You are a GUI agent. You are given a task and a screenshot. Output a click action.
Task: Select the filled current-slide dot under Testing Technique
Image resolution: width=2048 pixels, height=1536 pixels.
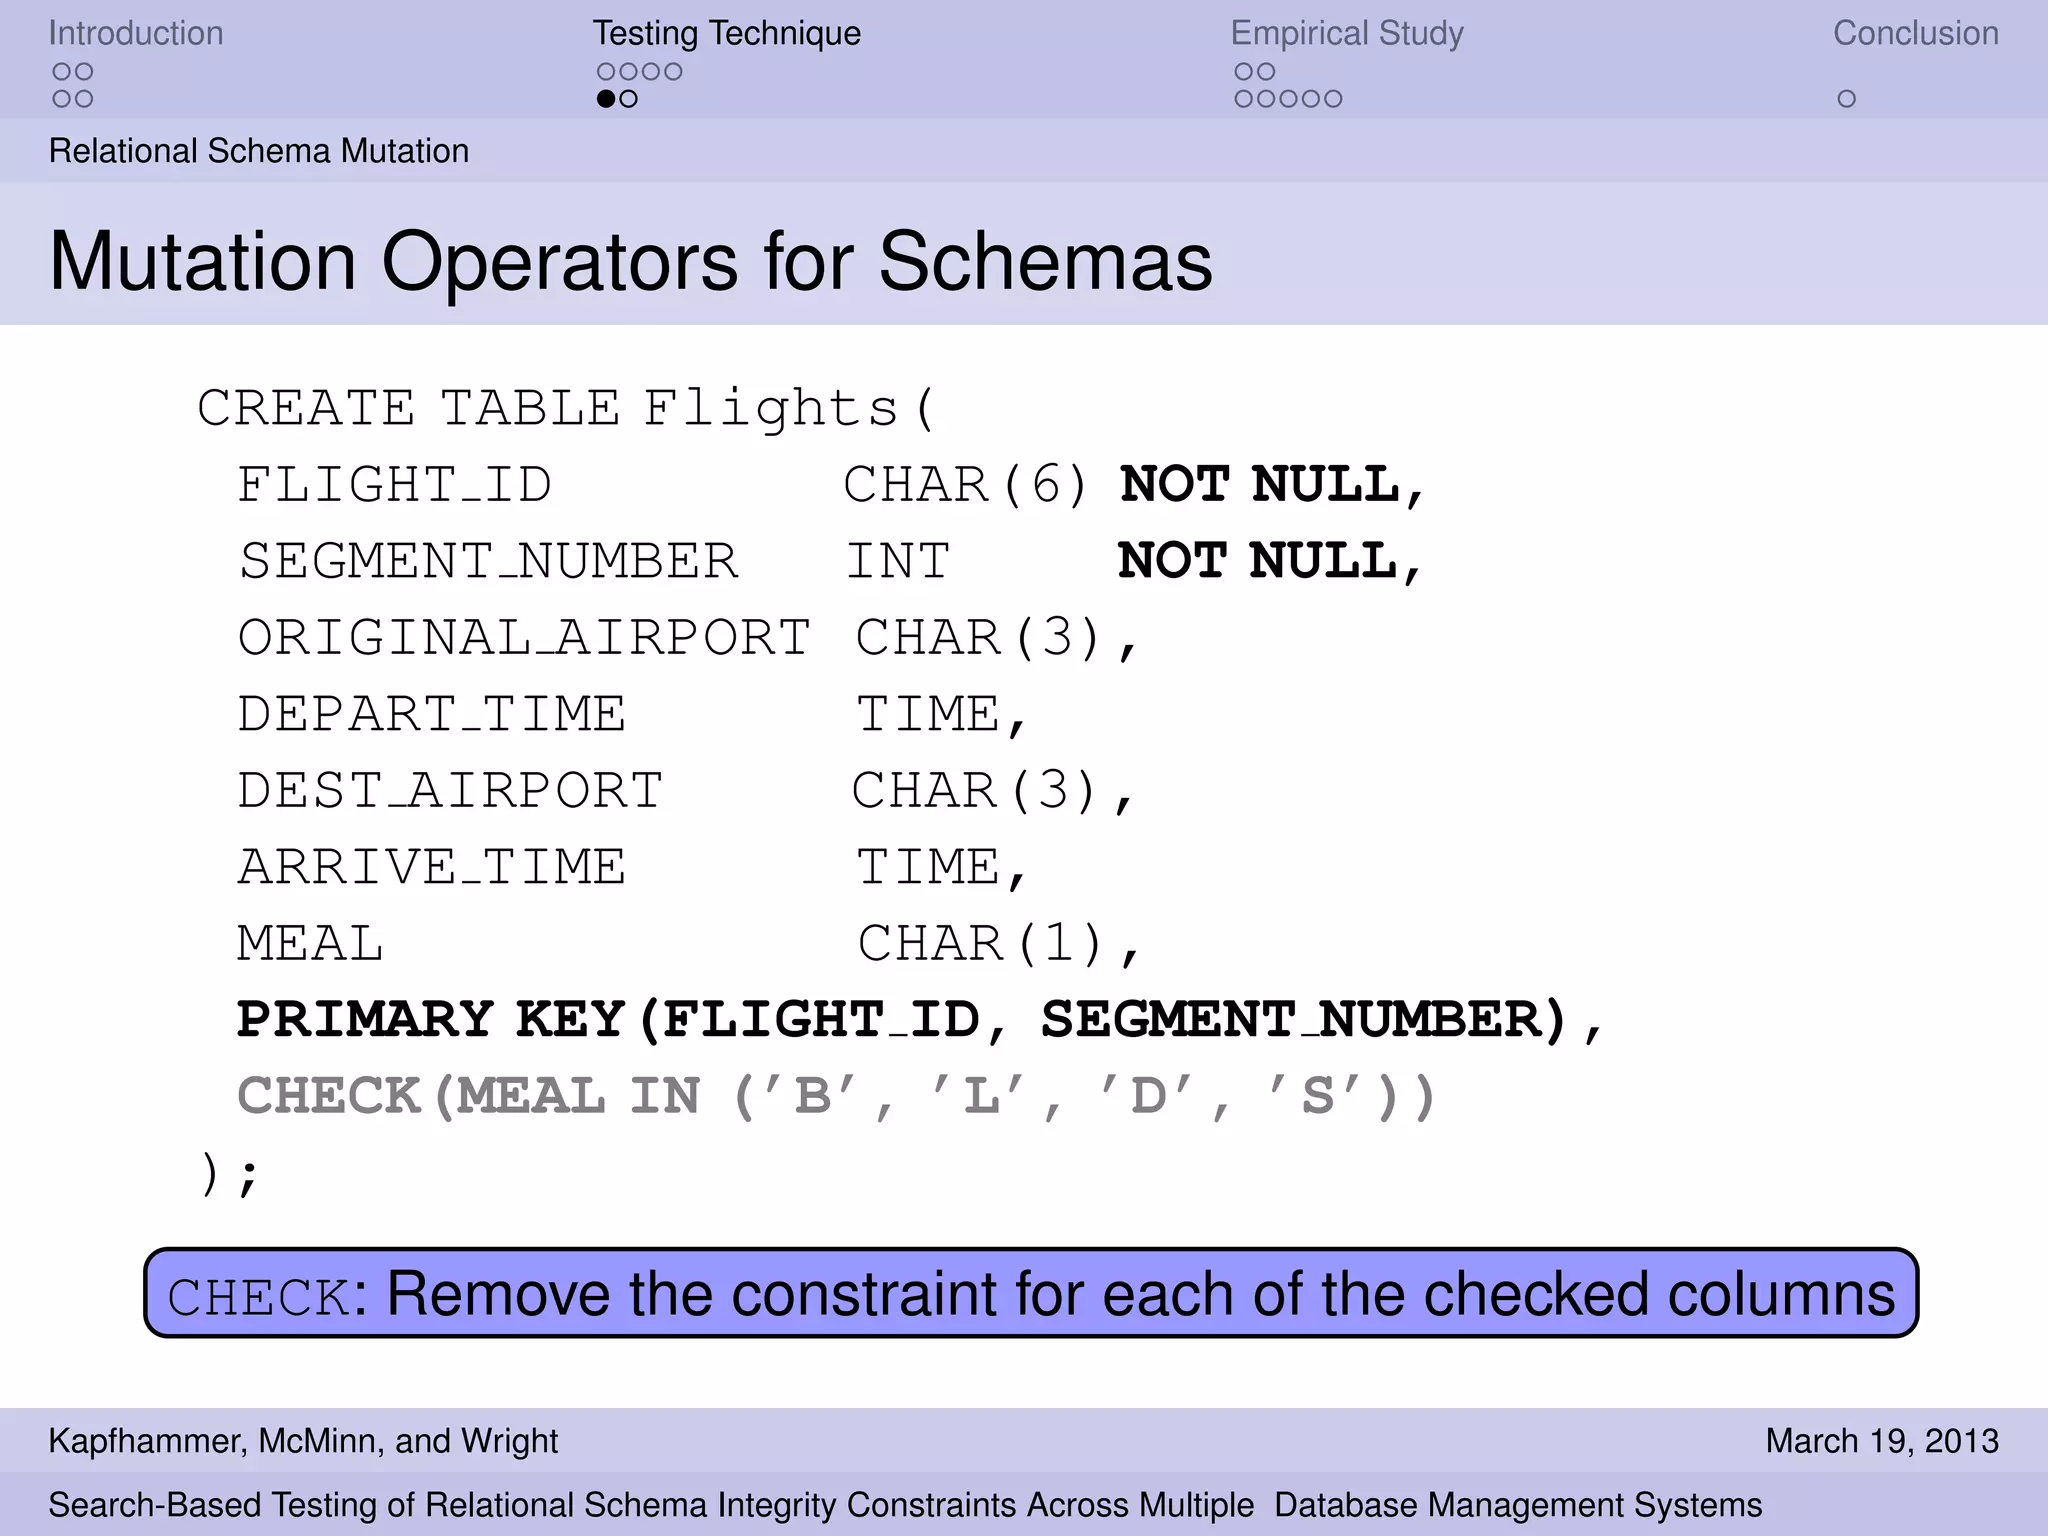point(606,99)
